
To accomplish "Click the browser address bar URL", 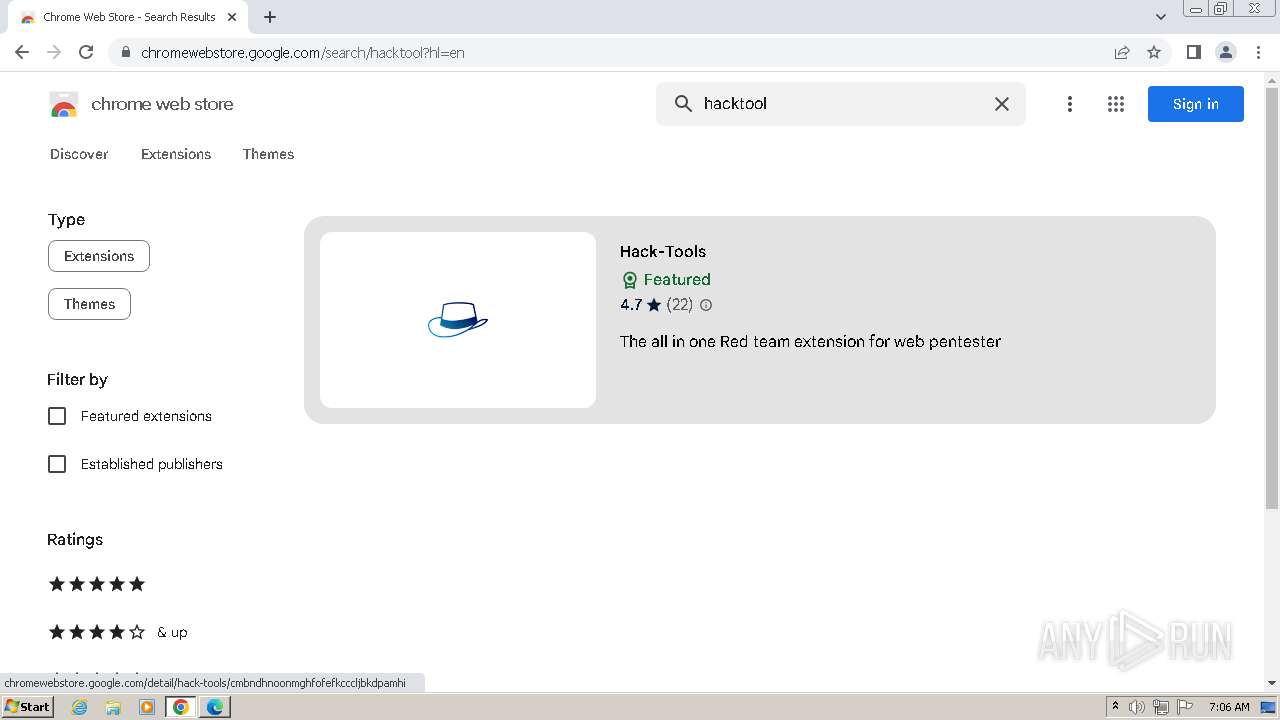I will (x=303, y=52).
